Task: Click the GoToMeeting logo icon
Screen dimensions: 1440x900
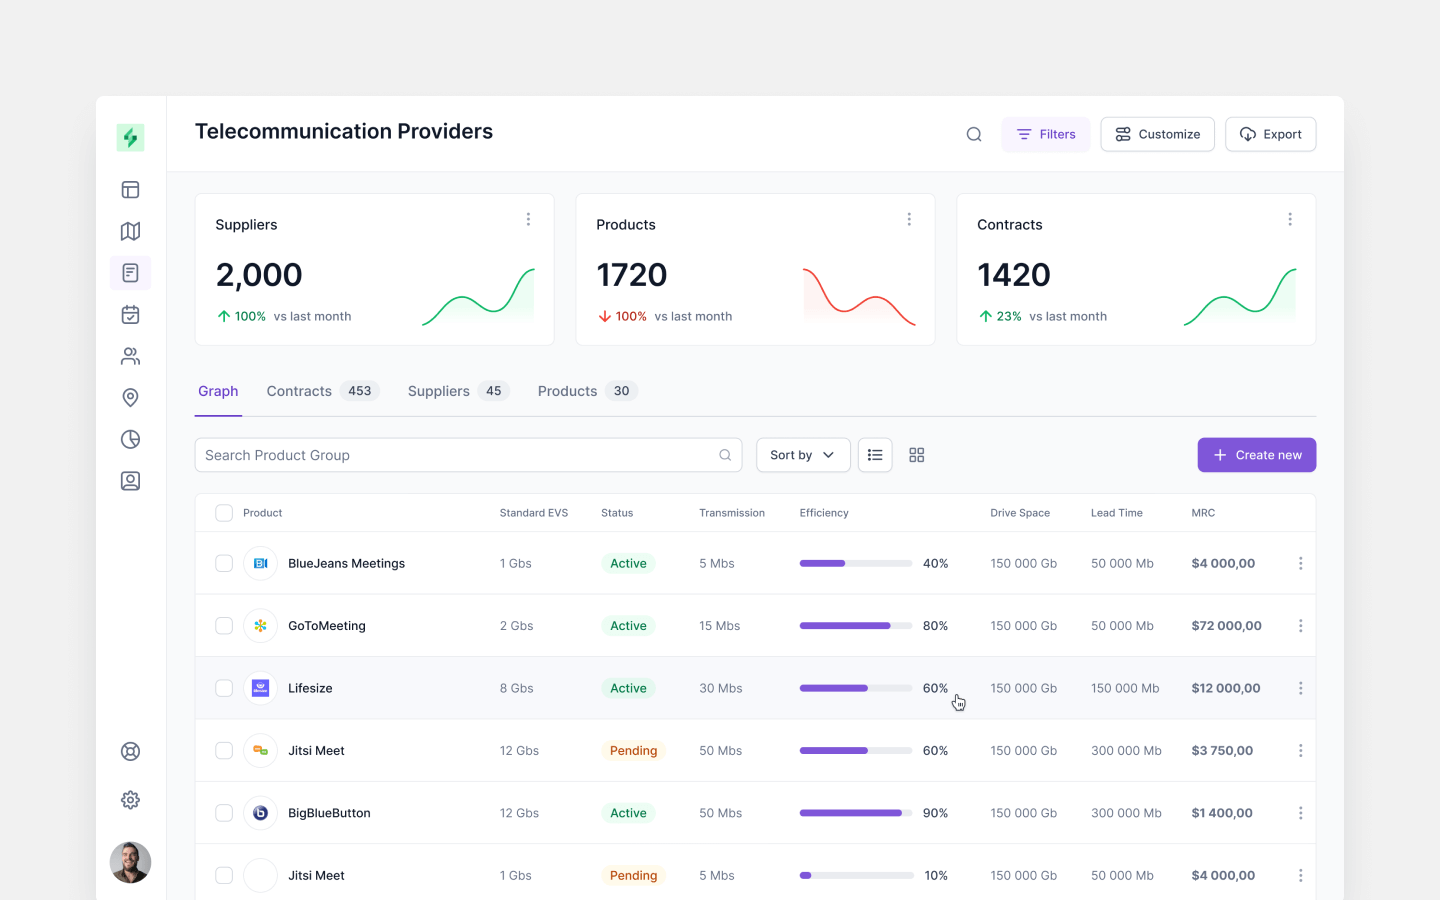Action: 260,626
